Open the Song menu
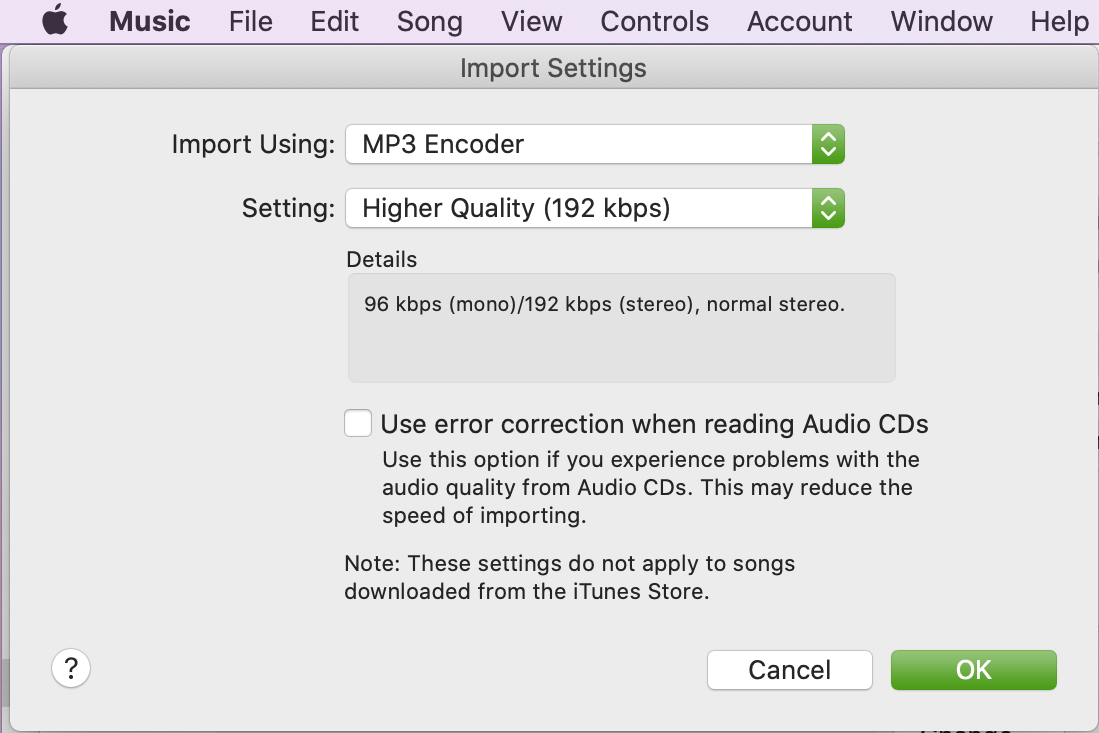Viewport: 1099px width, 733px height. coord(429,21)
